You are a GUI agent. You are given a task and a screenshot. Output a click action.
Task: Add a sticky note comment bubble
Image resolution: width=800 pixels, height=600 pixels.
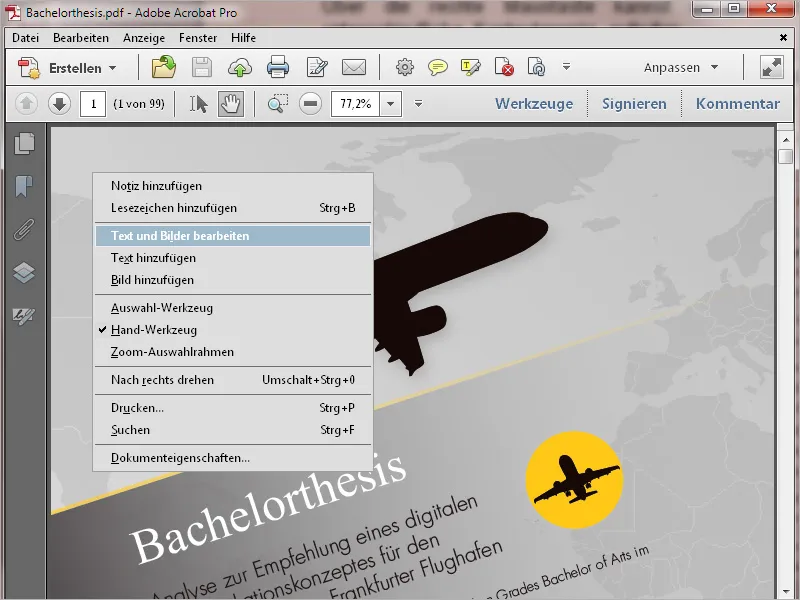[438, 67]
